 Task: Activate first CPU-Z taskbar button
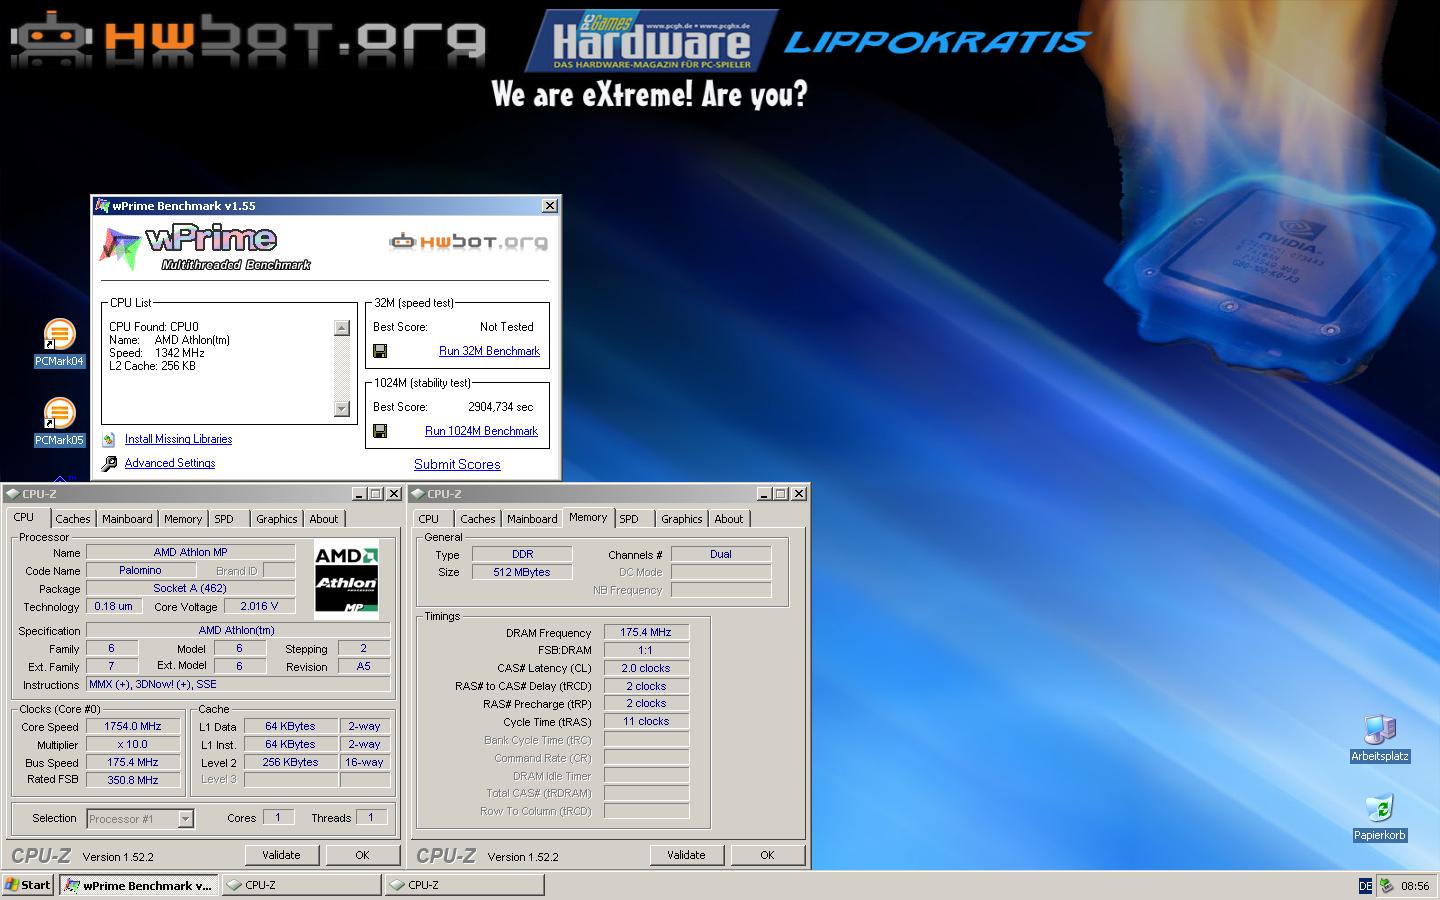tap(301, 885)
